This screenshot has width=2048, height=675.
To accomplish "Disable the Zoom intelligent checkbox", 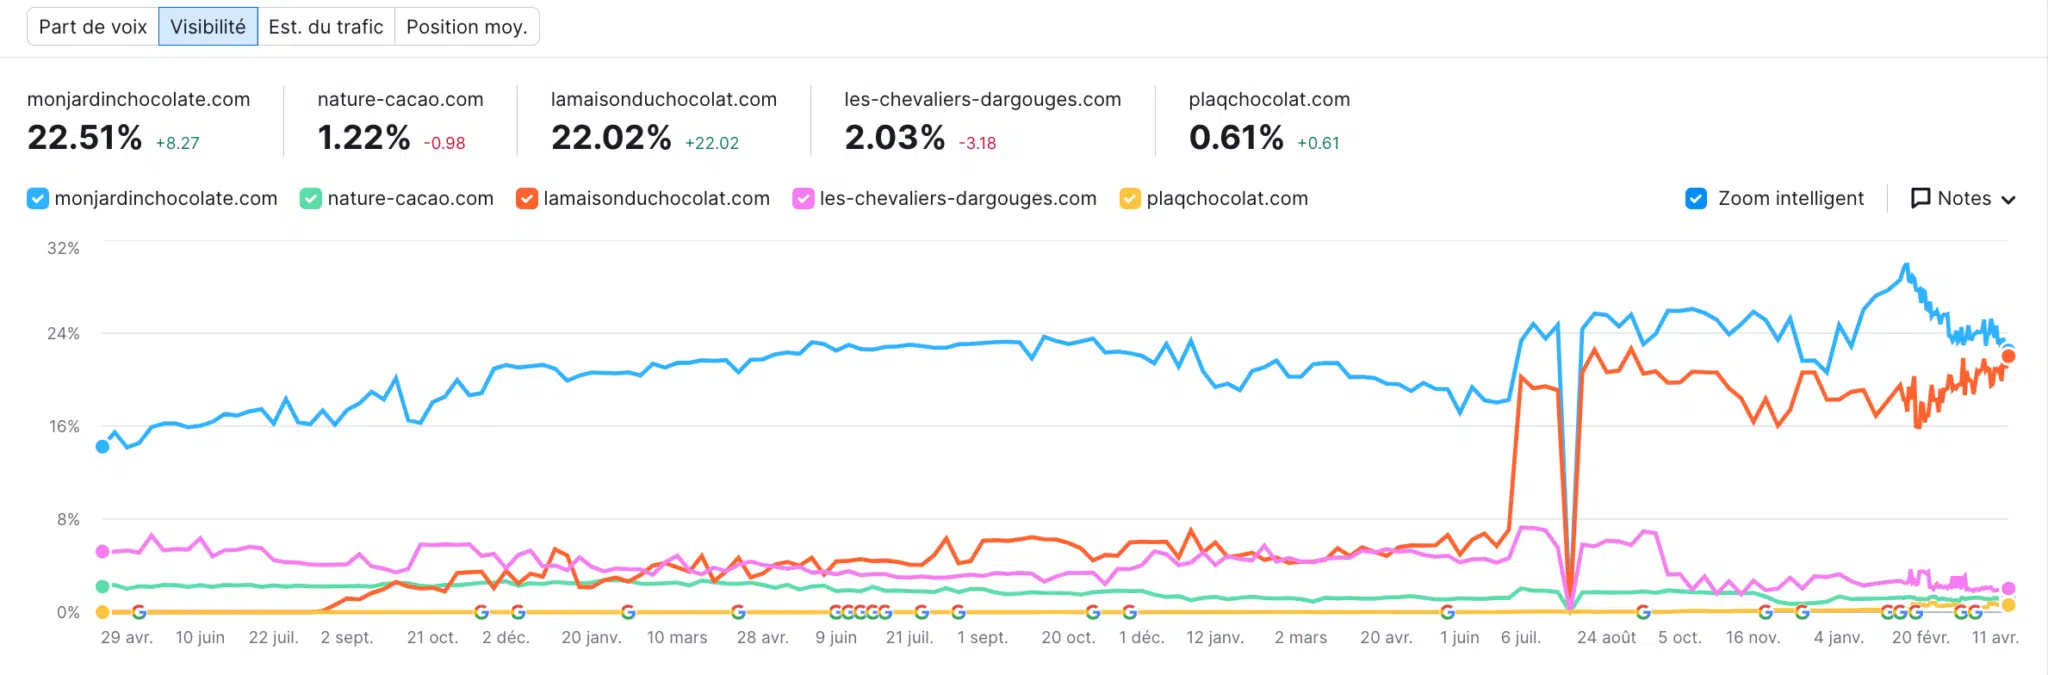I will [1696, 198].
